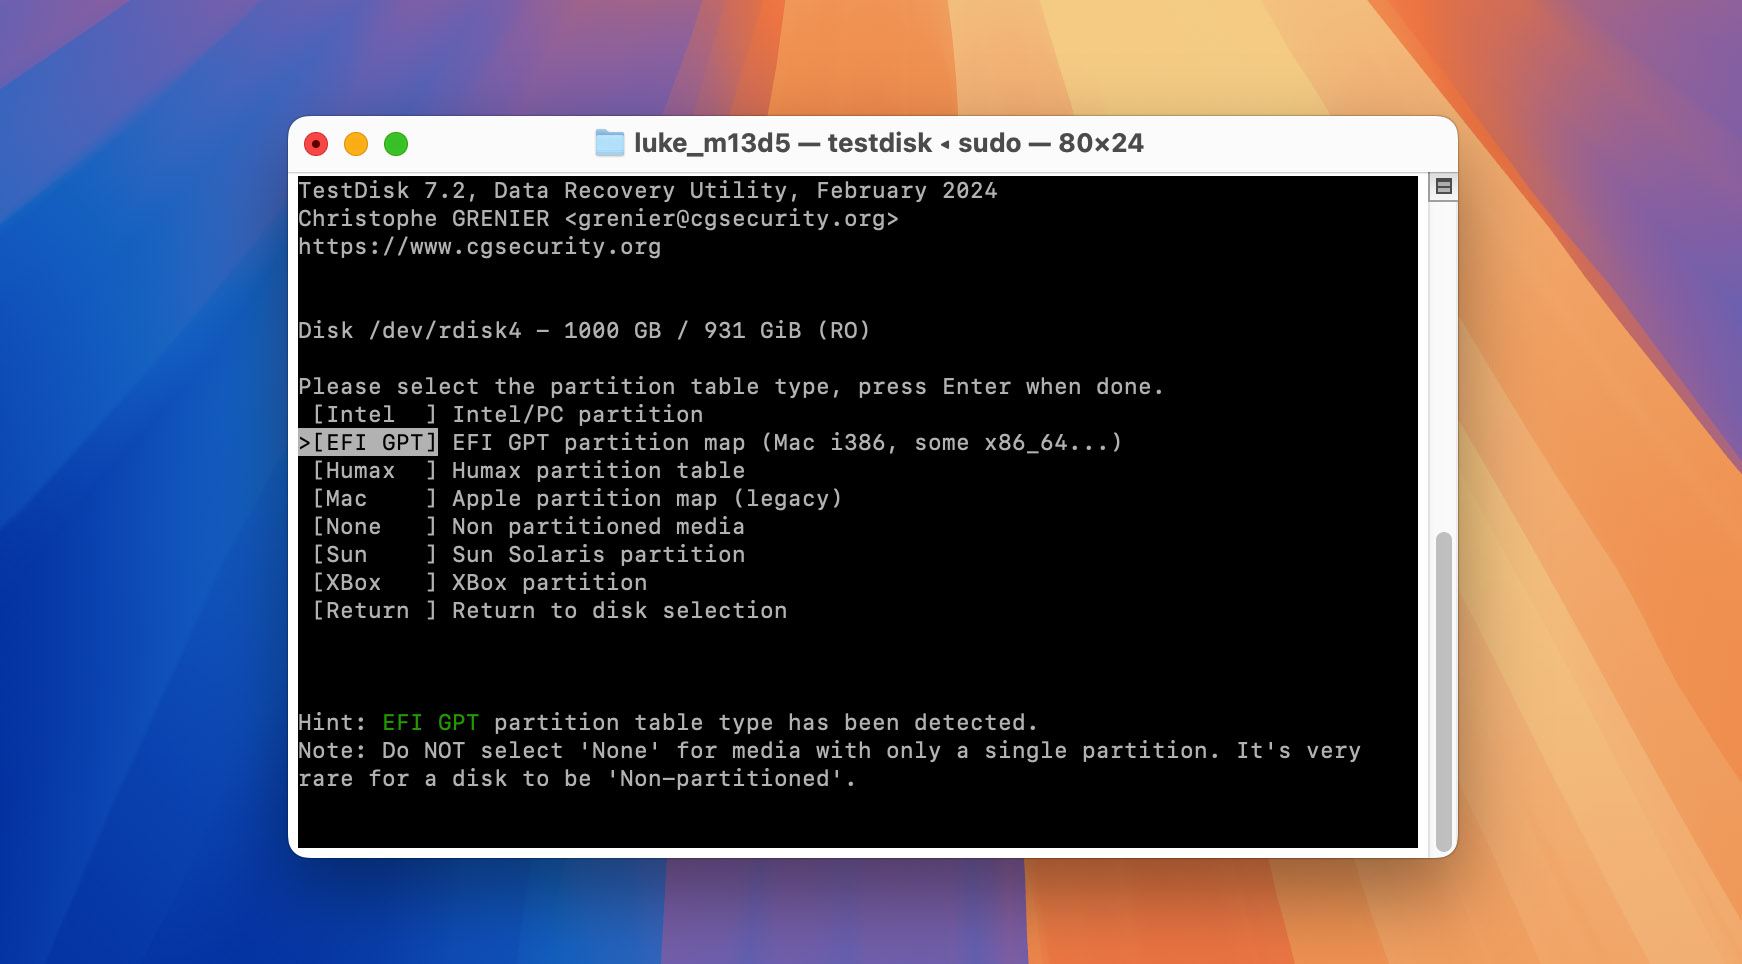The image size is (1742, 964).
Task: Click the green zoom button
Action: (x=398, y=143)
